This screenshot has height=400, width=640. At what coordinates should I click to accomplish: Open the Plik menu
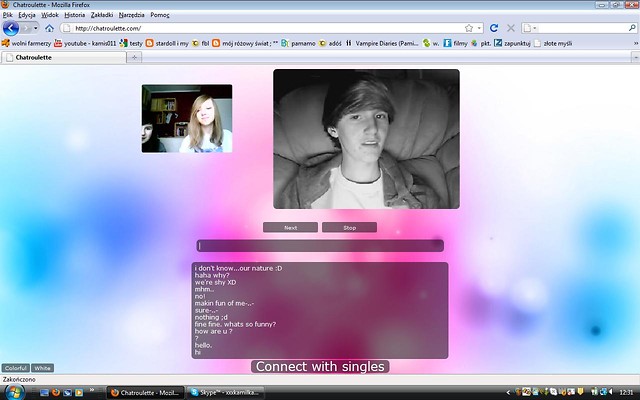pyautogui.click(x=7, y=15)
